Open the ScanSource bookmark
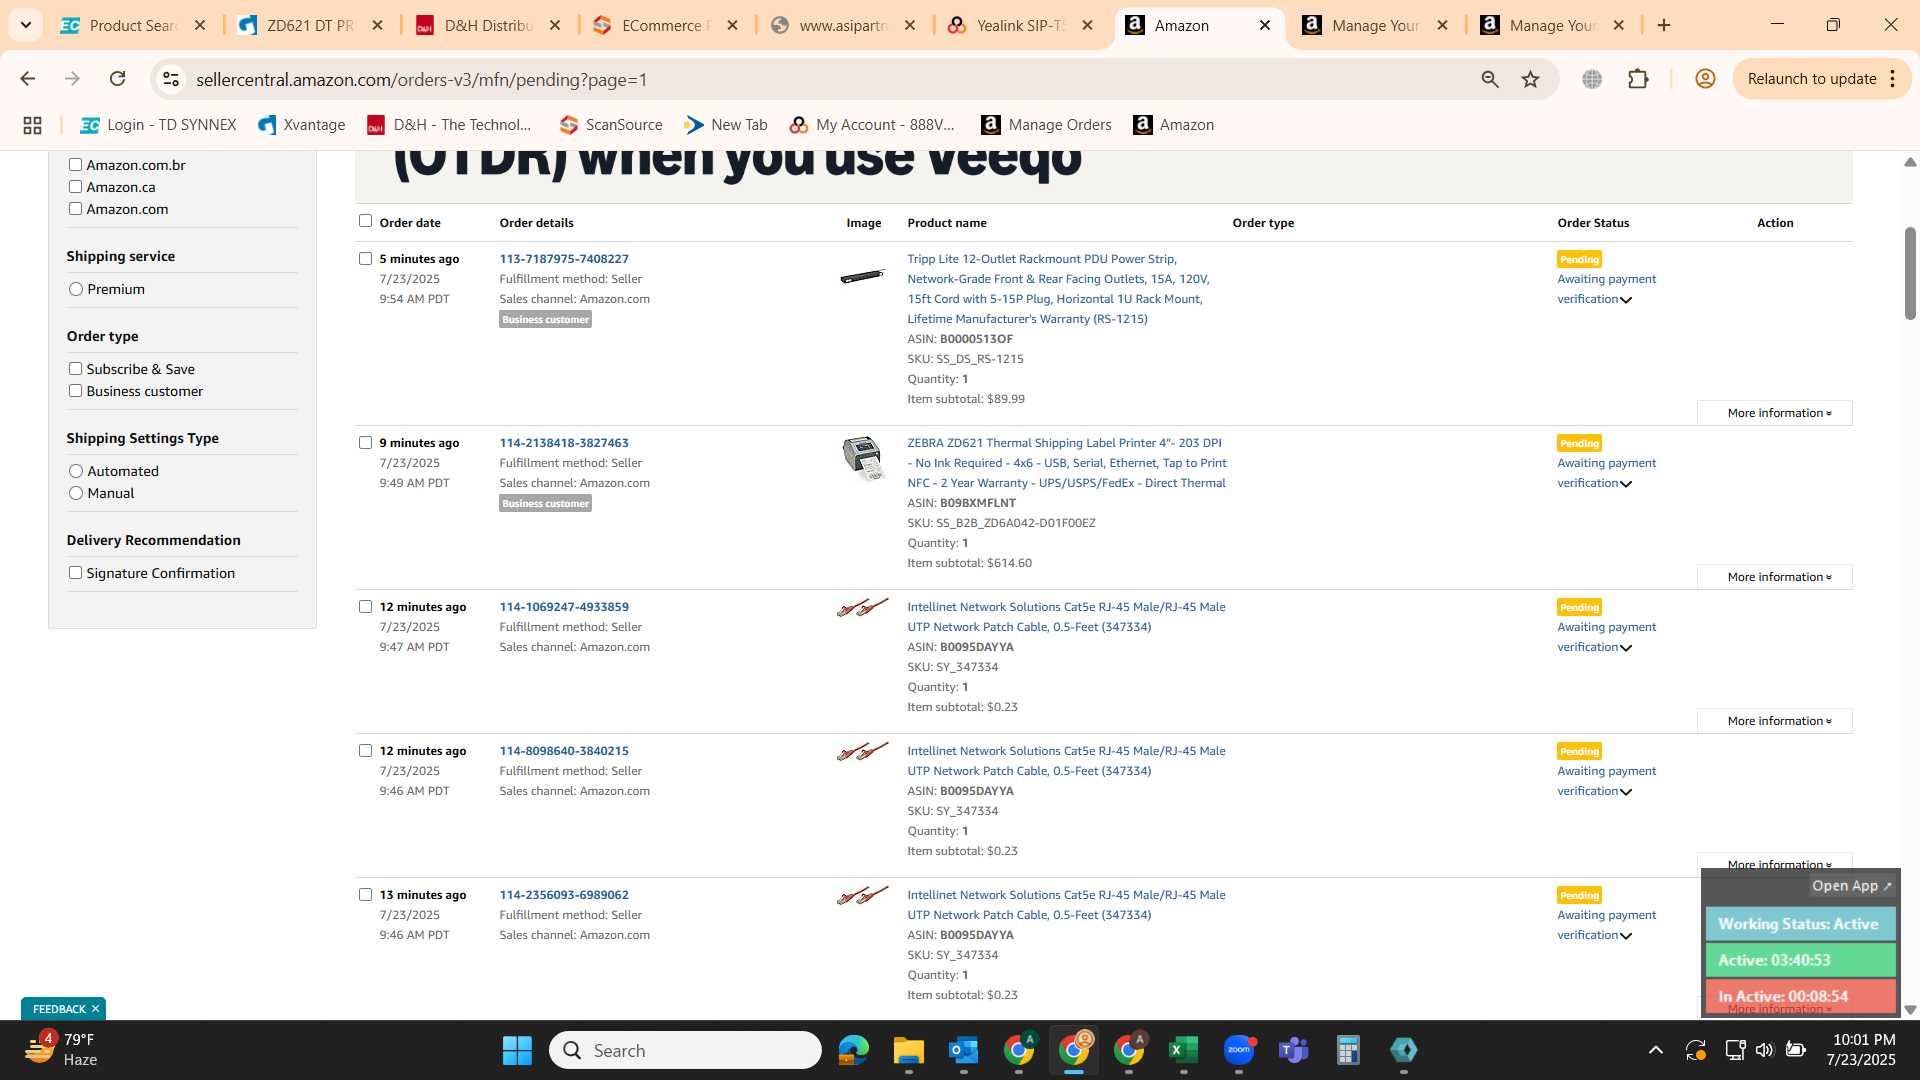Image resolution: width=1920 pixels, height=1080 pixels. tap(611, 125)
